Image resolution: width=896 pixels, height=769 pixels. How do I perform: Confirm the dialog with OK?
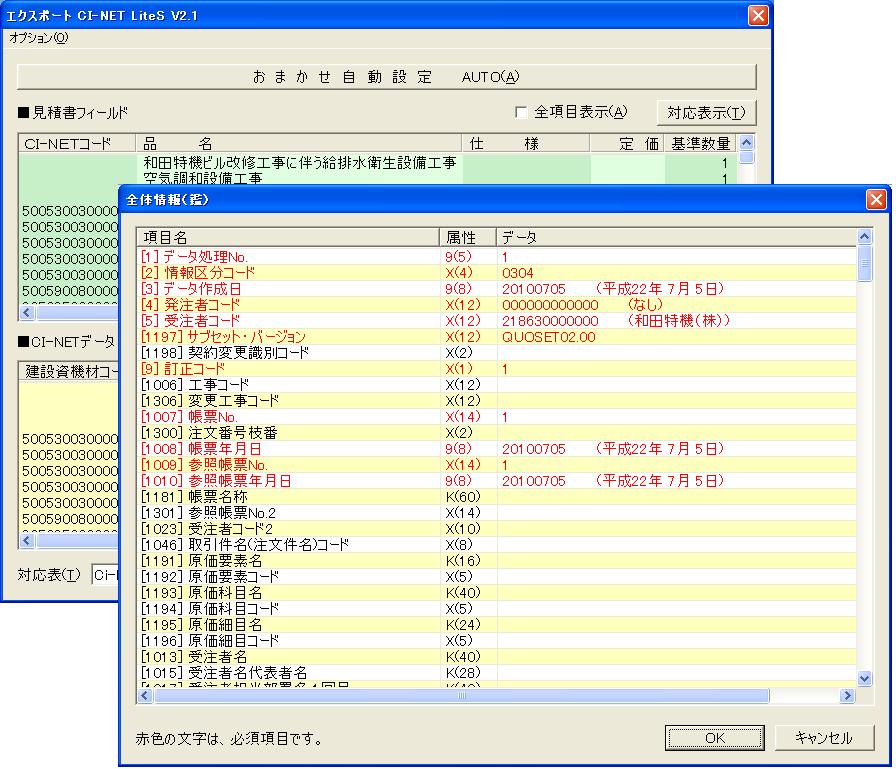pyautogui.click(x=714, y=738)
